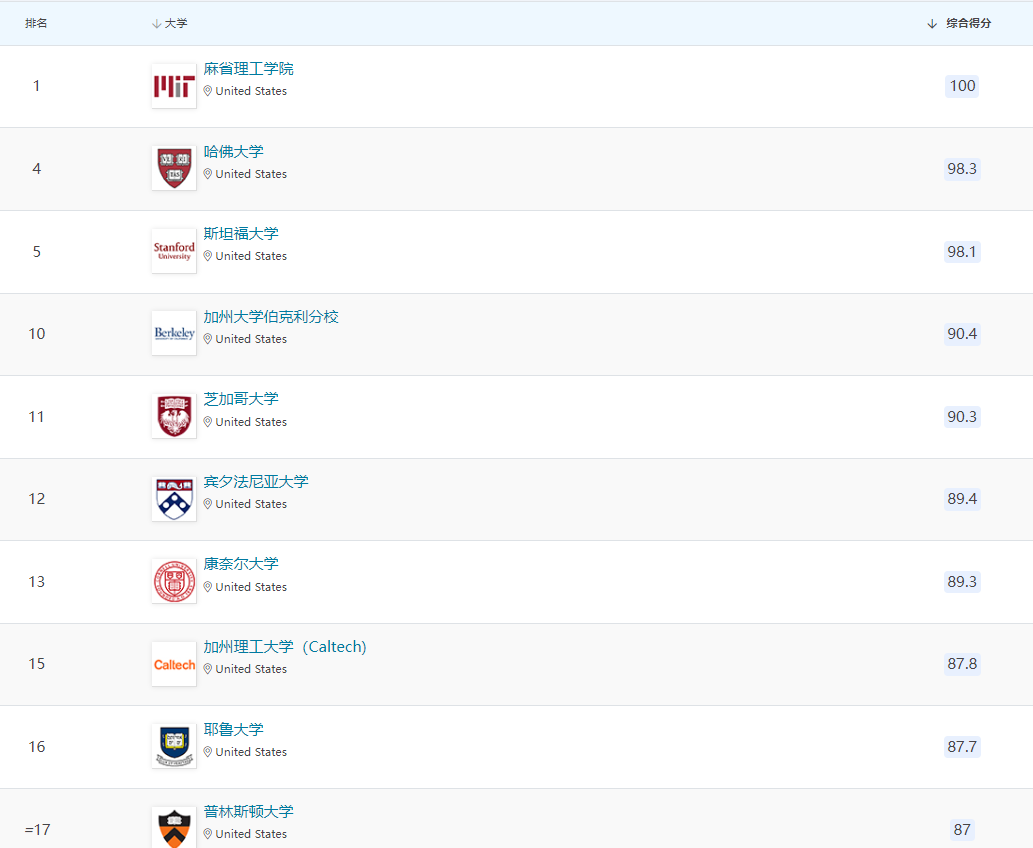The height and width of the screenshot is (848, 1033).
Task: Open the 芝加哥大学 link
Action: click(x=241, y=399)
